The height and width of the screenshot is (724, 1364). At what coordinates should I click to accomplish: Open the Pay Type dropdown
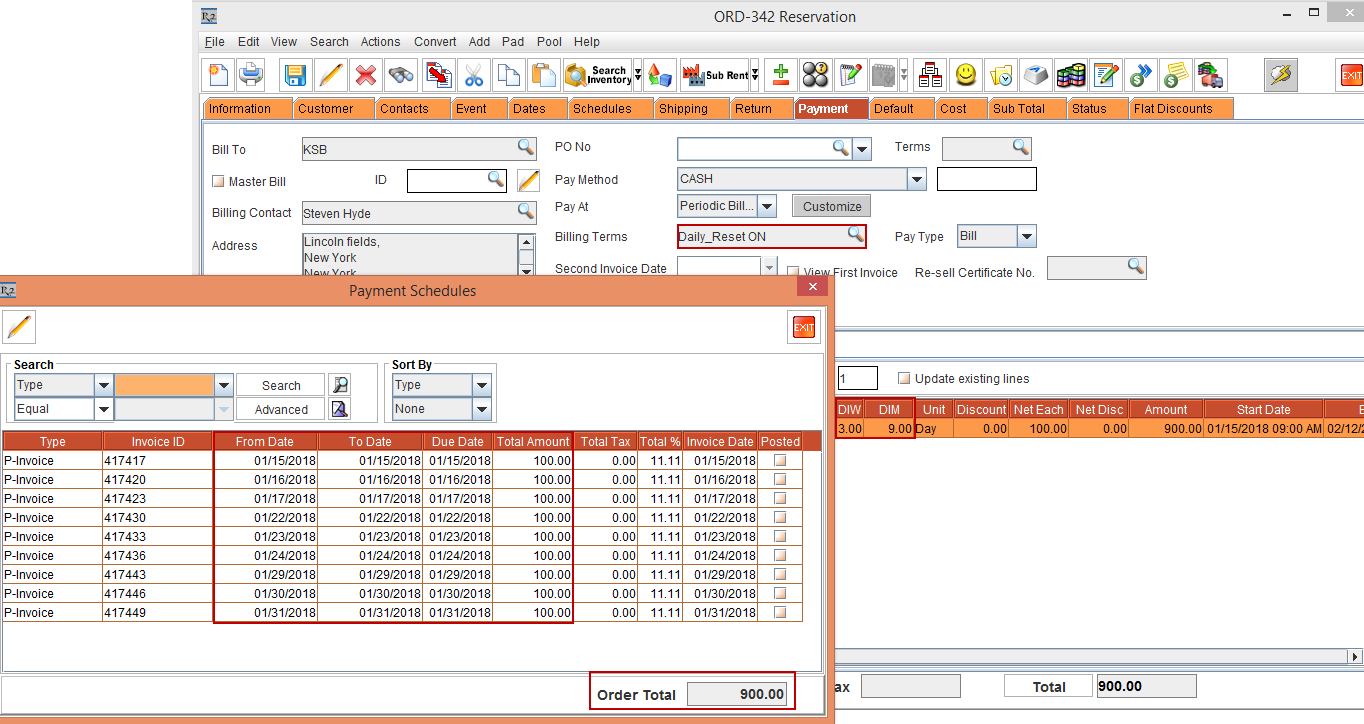(x=1027, y=237)
